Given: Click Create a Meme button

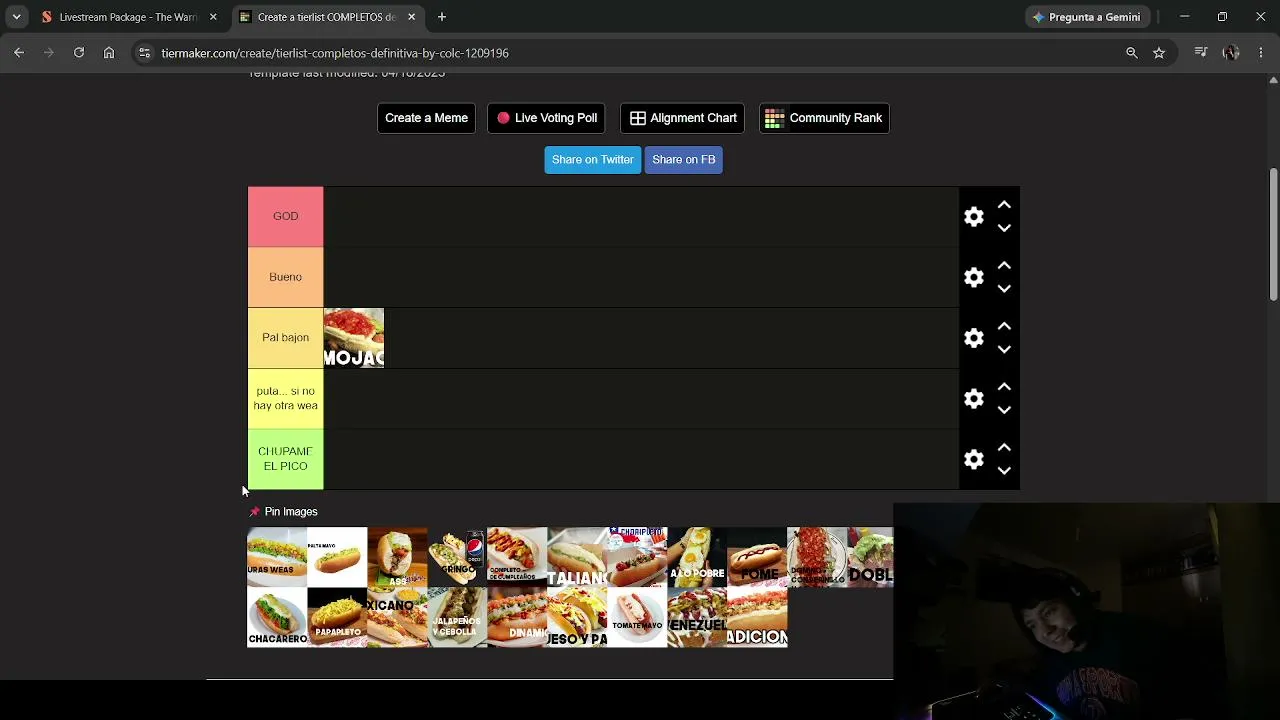Looking at the screenshot, I should 426,118.
